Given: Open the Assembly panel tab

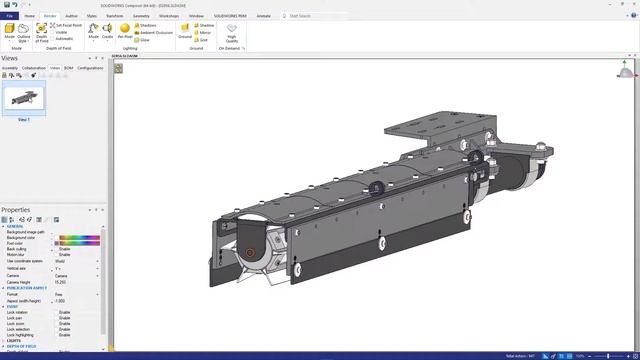Looking at the screenshot, I should pos(10,68).
